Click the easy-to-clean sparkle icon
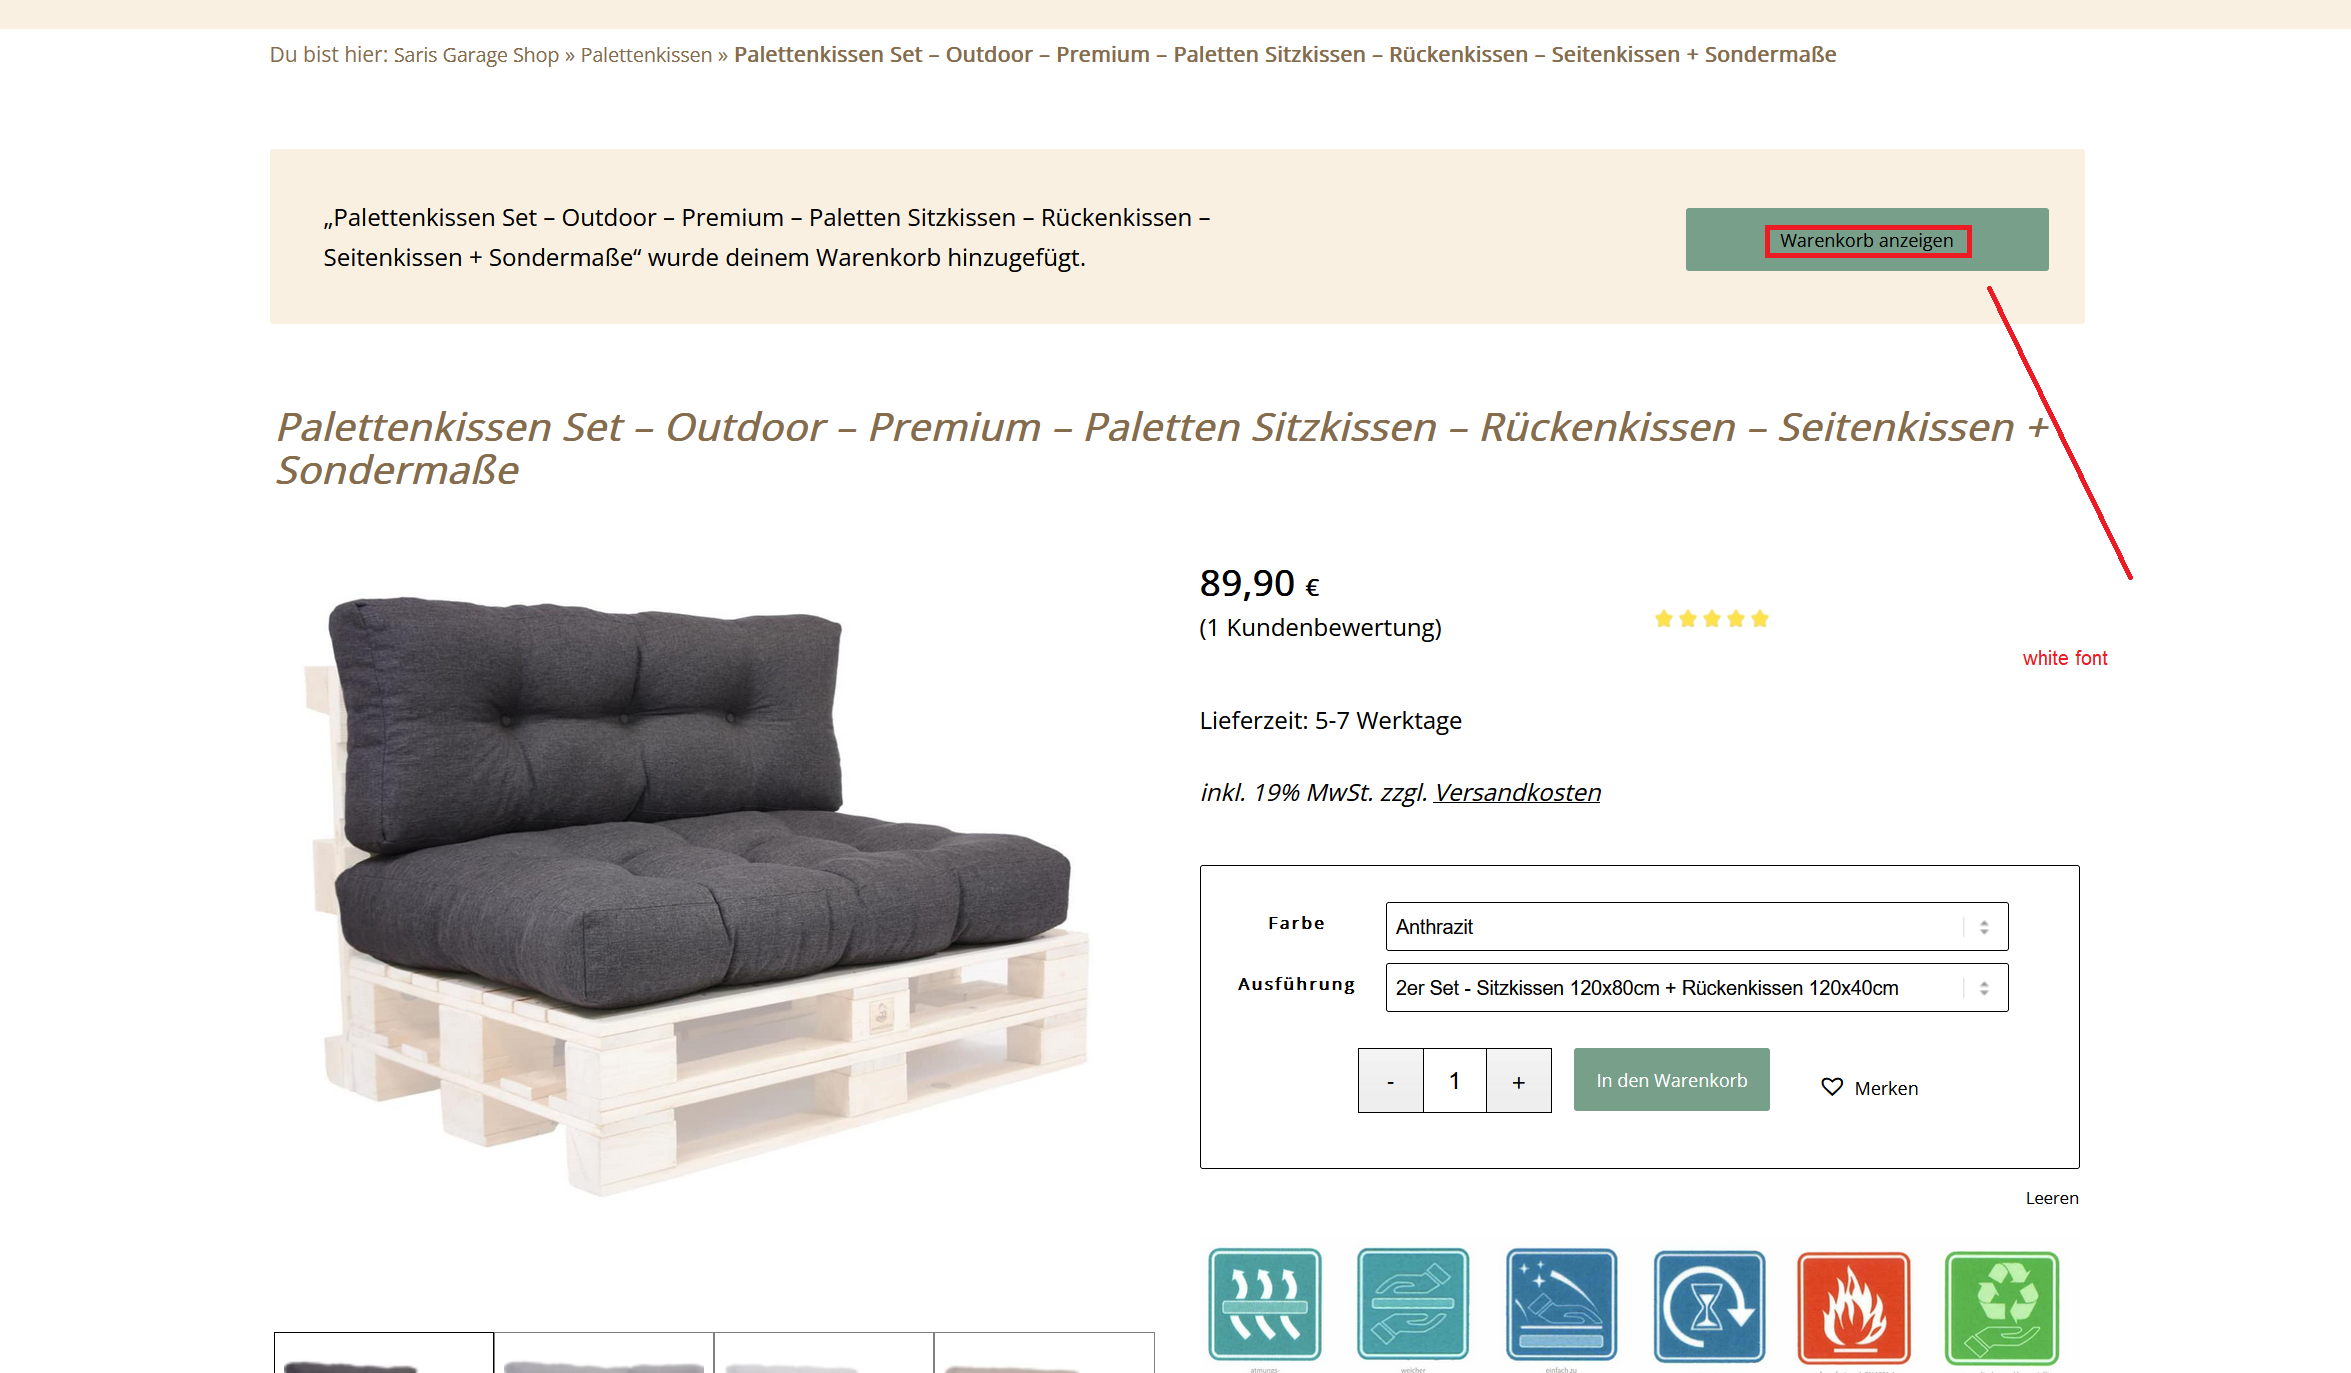 [x=1561, y=1305]
